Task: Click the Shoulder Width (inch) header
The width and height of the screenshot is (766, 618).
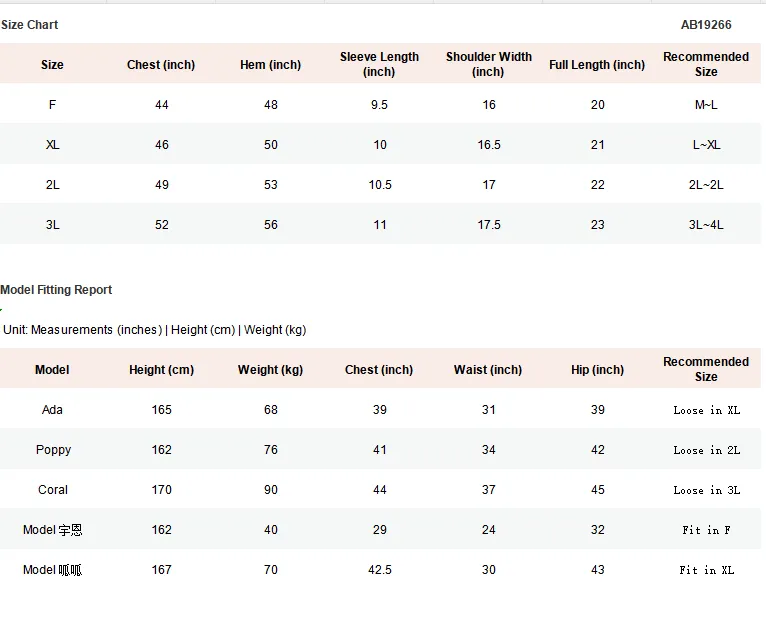Action: (x=489, y=64)
